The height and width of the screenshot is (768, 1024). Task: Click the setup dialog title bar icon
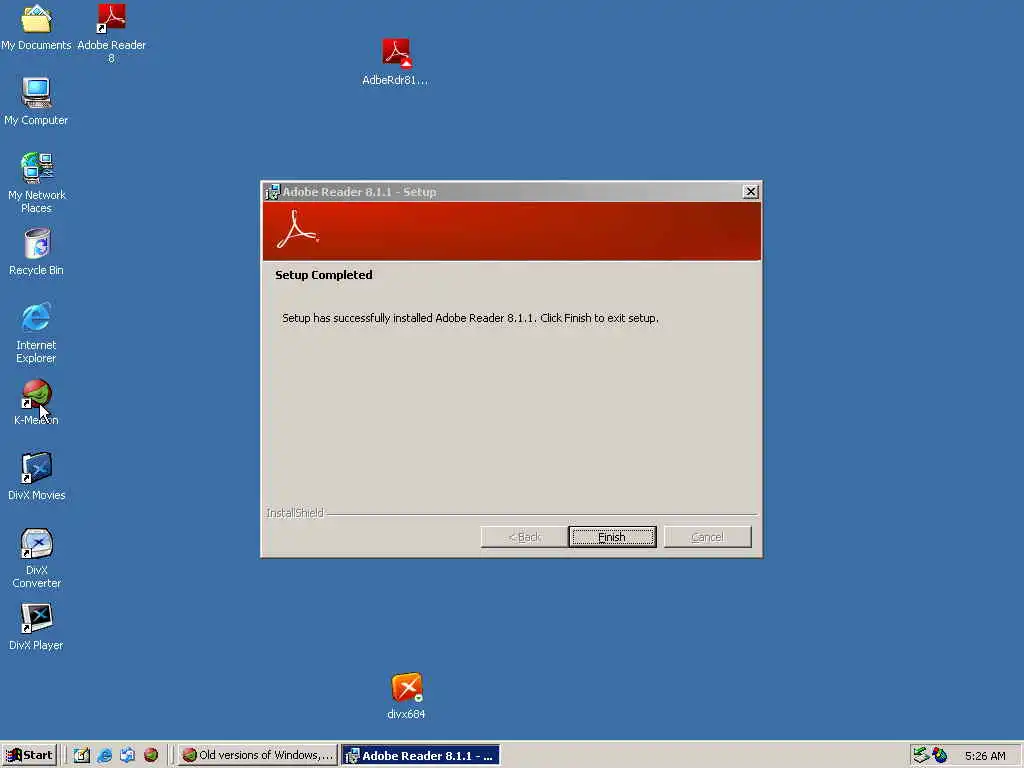click(x=272, y=191)
